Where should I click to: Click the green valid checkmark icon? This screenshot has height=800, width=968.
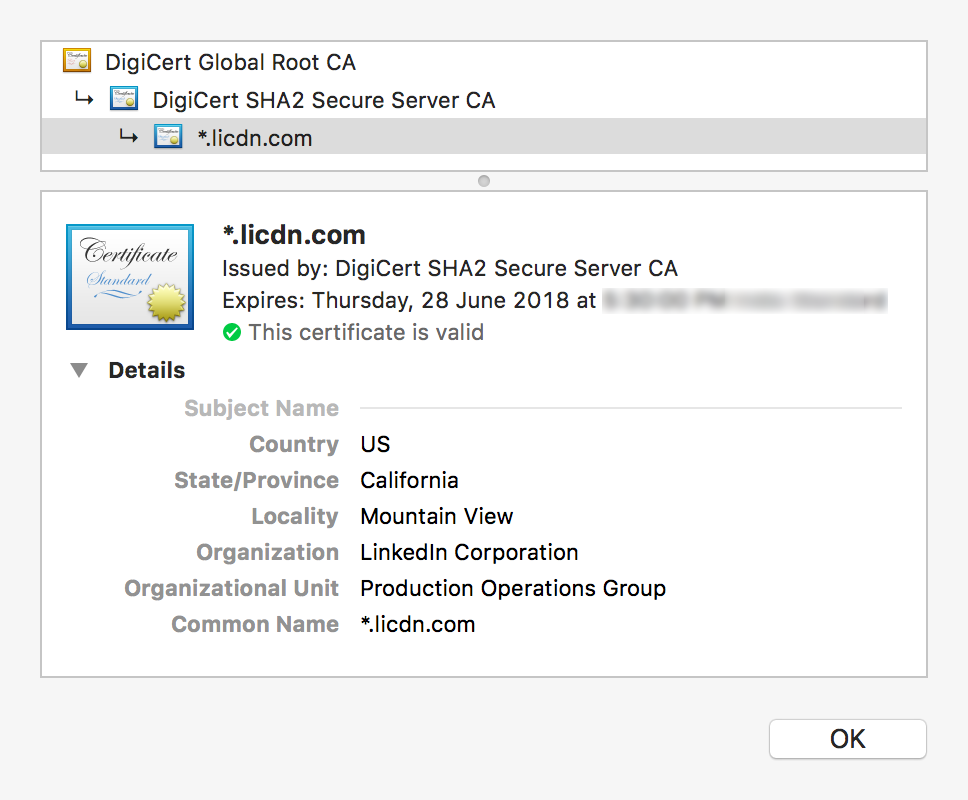(232, 332)
